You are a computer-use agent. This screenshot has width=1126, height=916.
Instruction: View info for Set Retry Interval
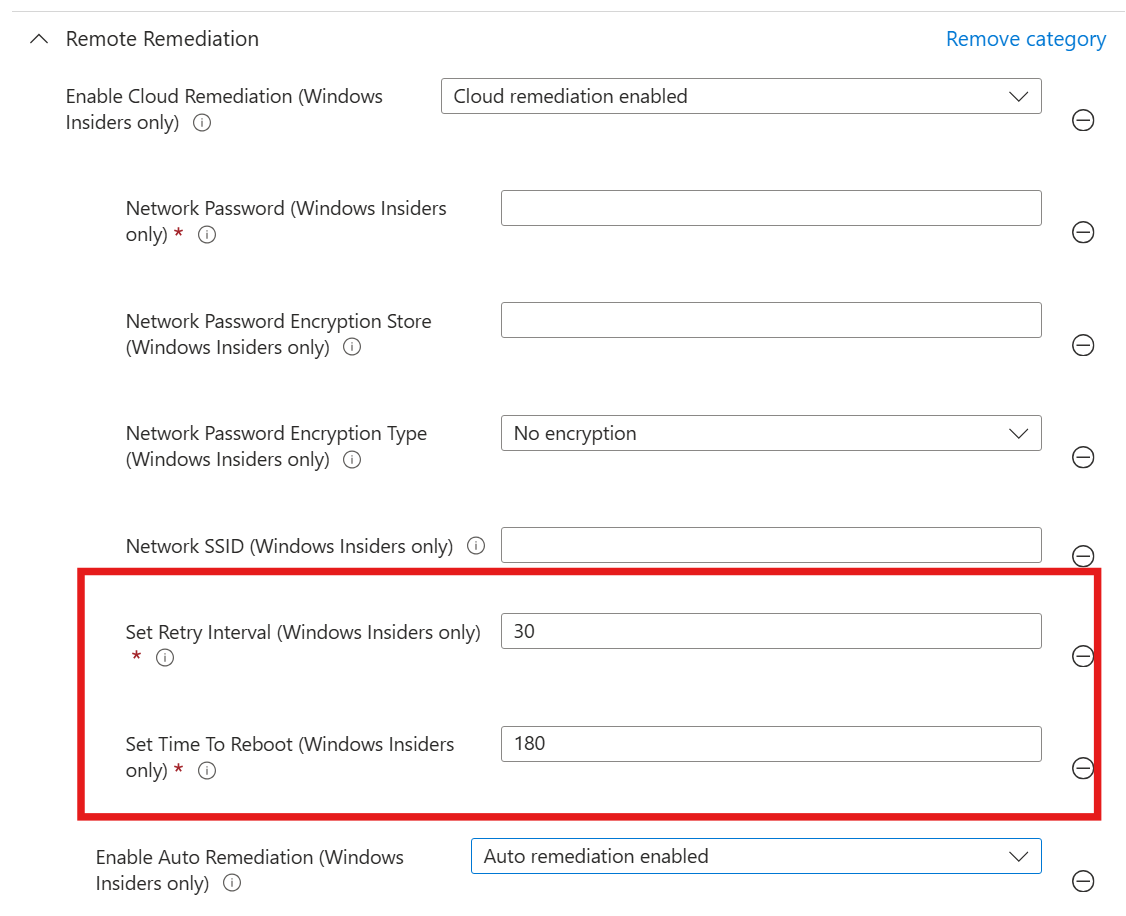point(164,657)
